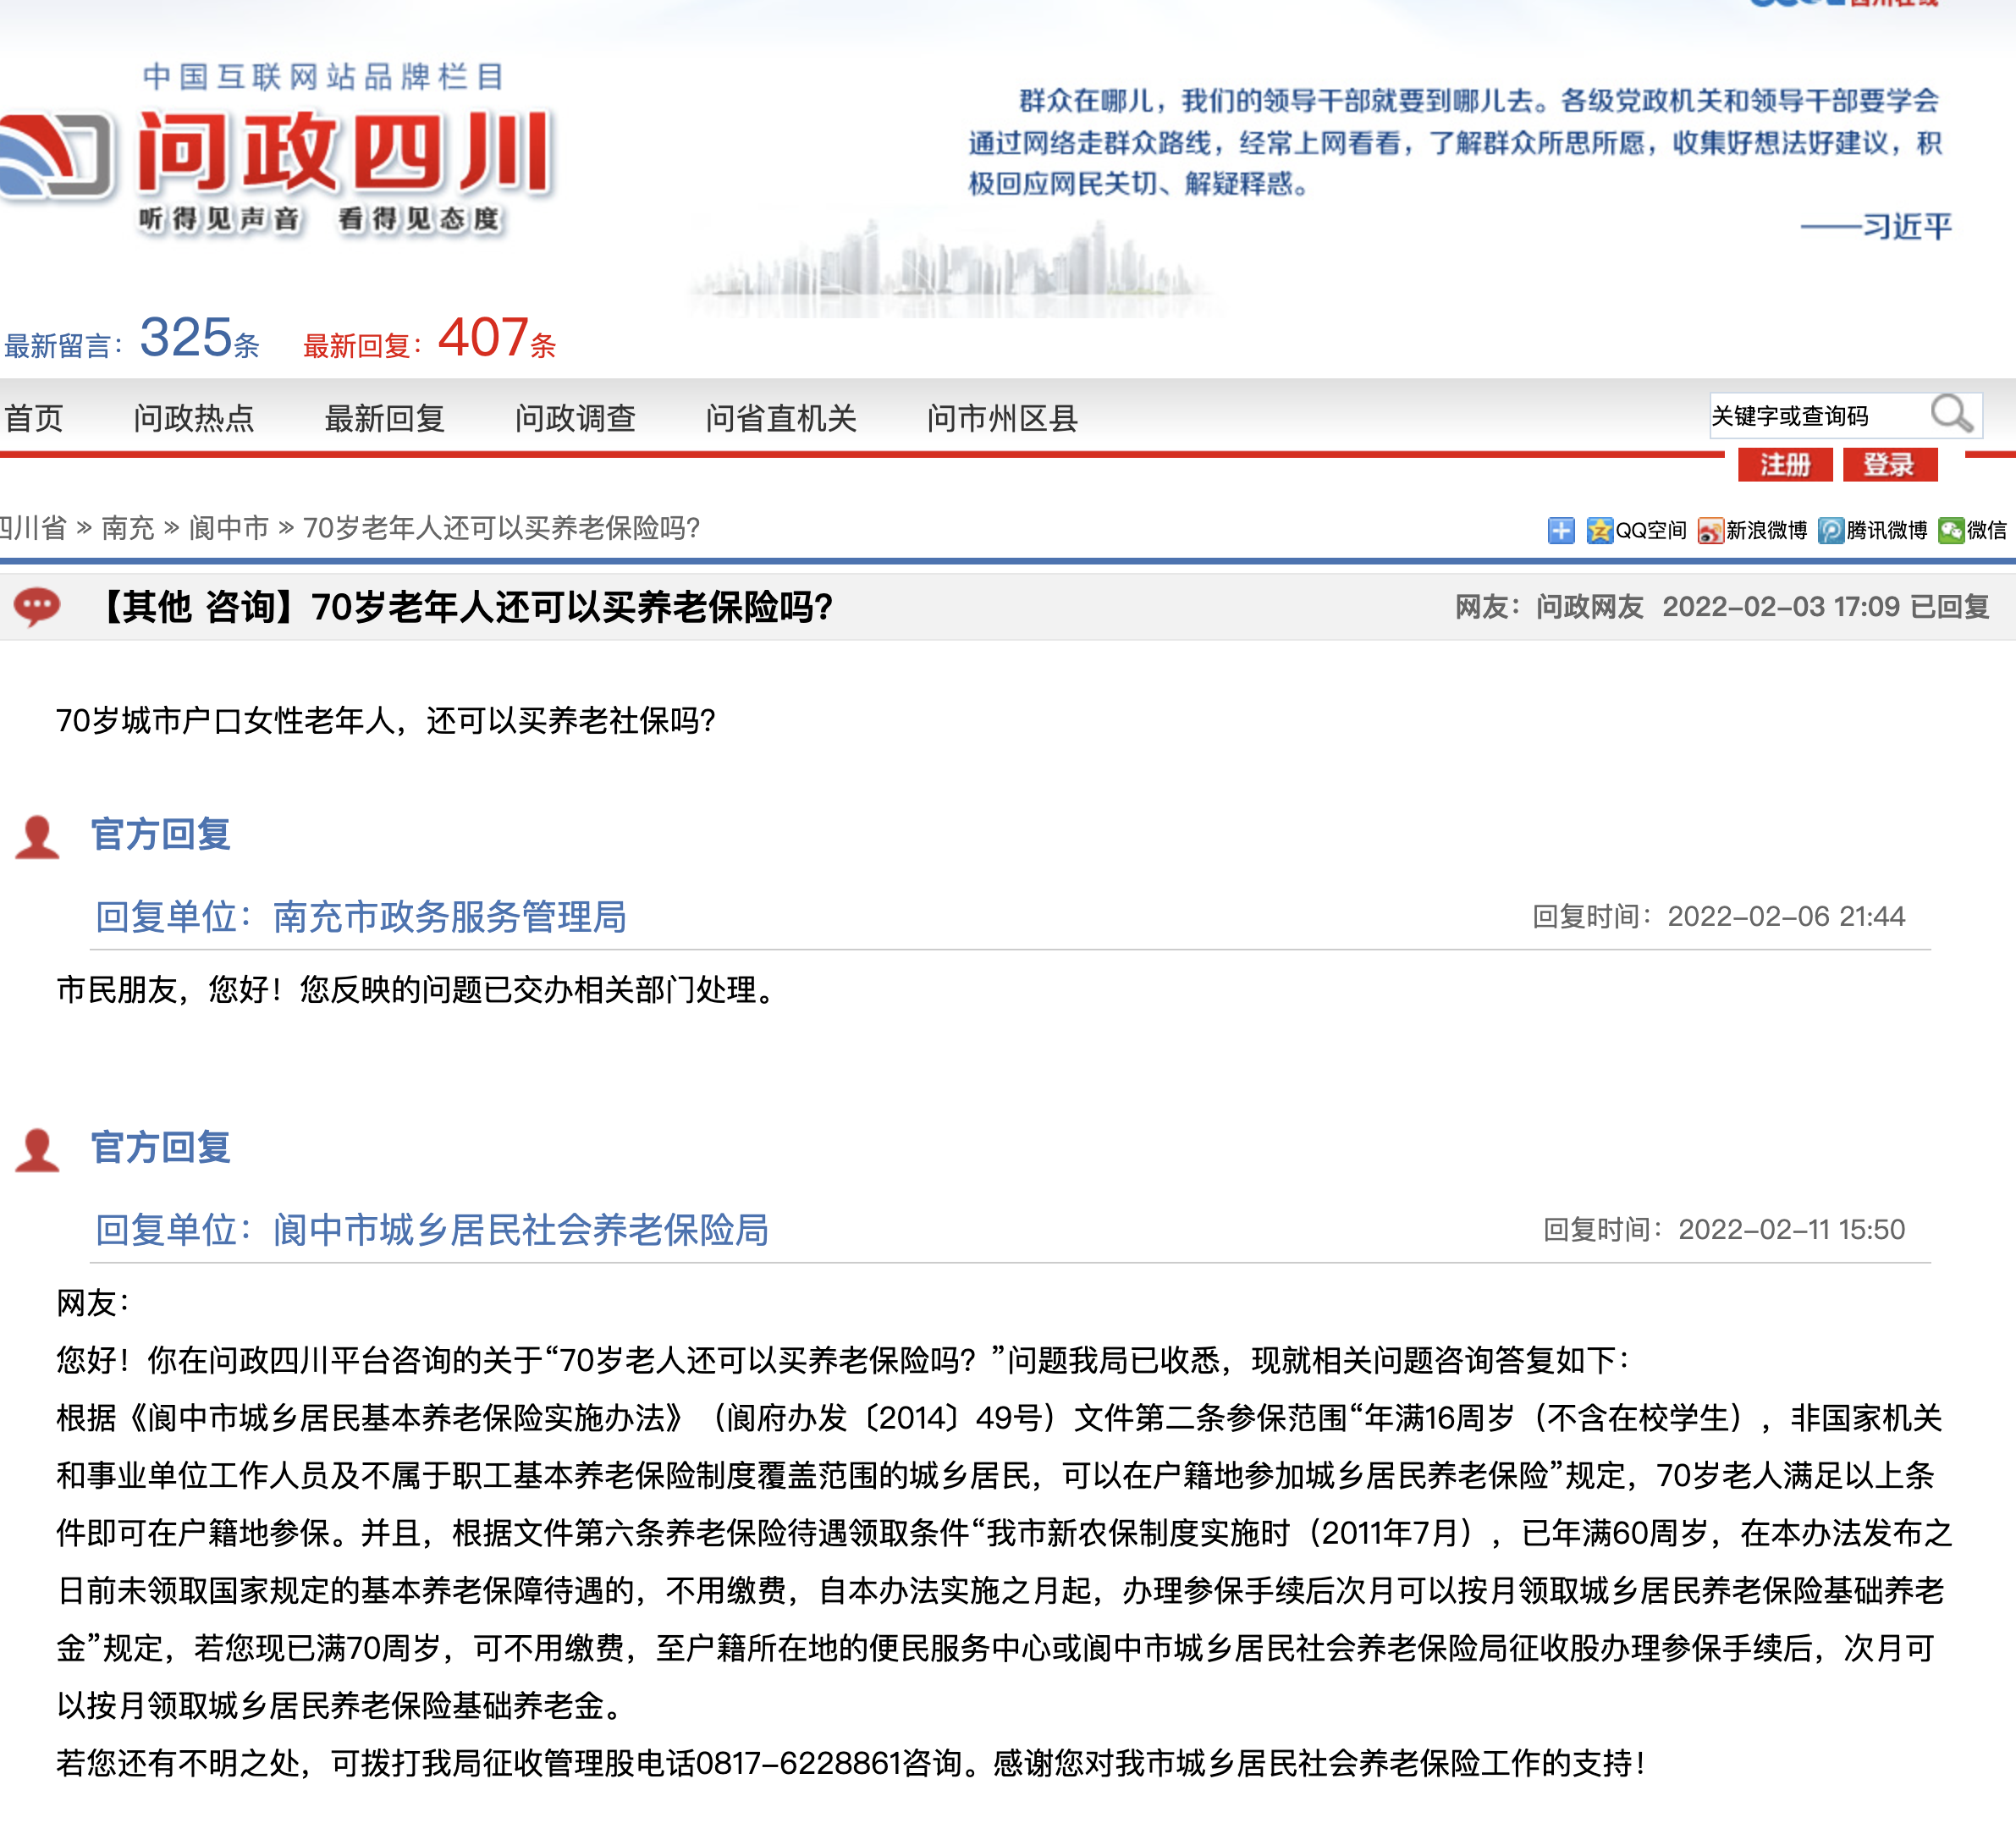Open the 南充 breadcrumb link

[128, 527]
